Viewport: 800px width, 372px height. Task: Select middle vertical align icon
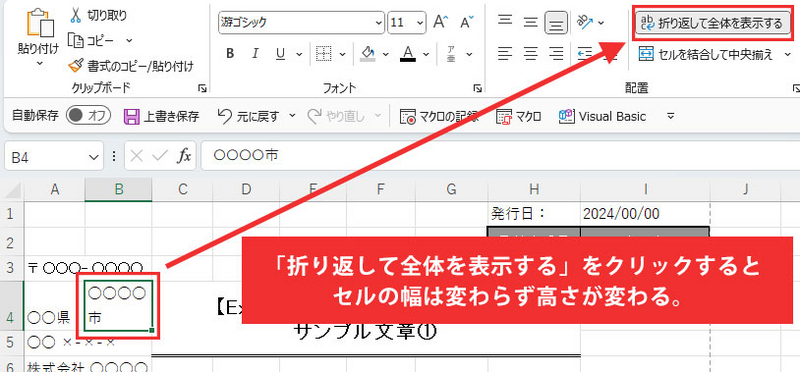coord(531,22)
